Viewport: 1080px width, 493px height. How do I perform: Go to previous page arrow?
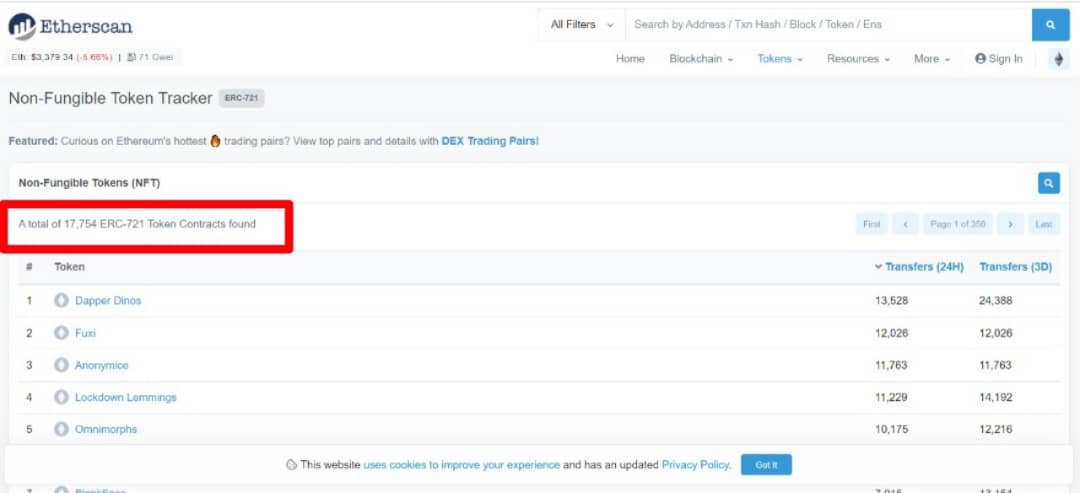pos(905,224)
